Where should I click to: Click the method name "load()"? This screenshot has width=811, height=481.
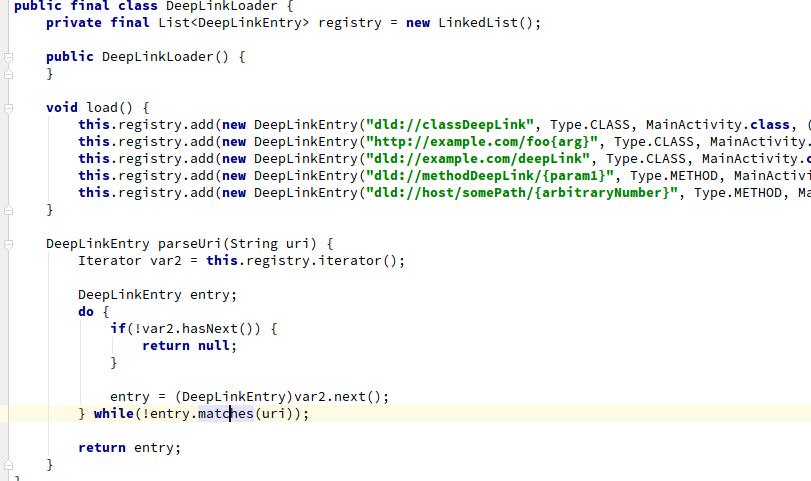pyautogui.click(x=110, y=108)
